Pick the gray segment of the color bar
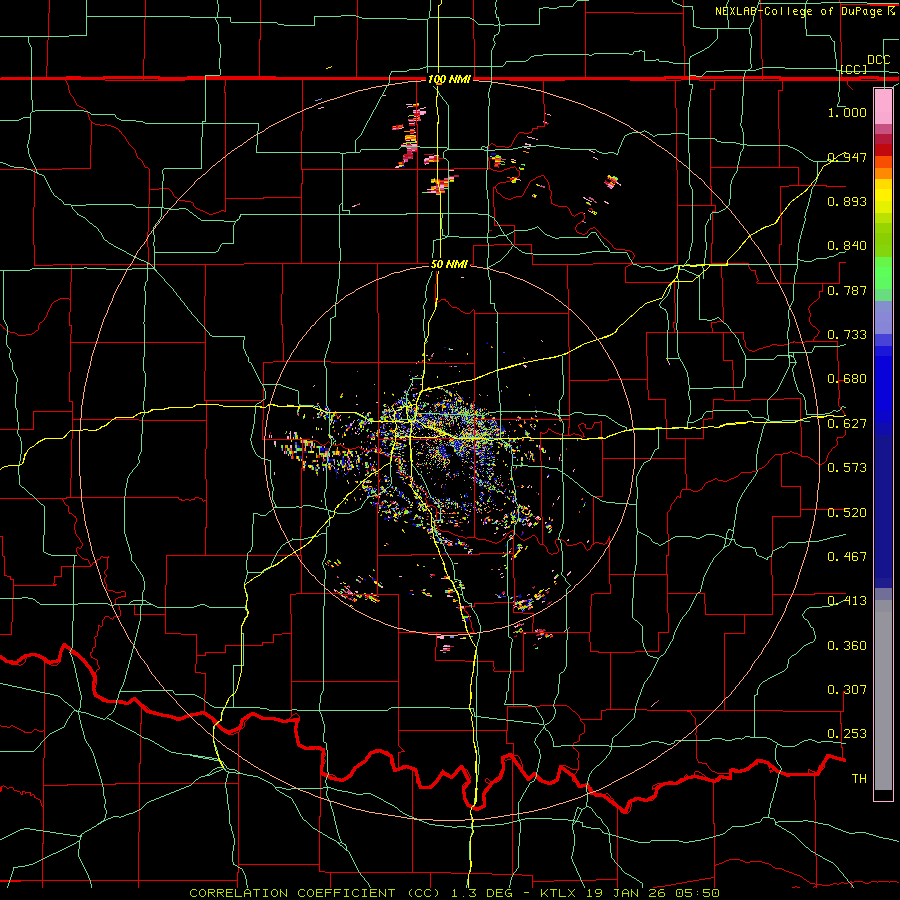The width and height of the screenshot is (900, 900). (883, 695)
